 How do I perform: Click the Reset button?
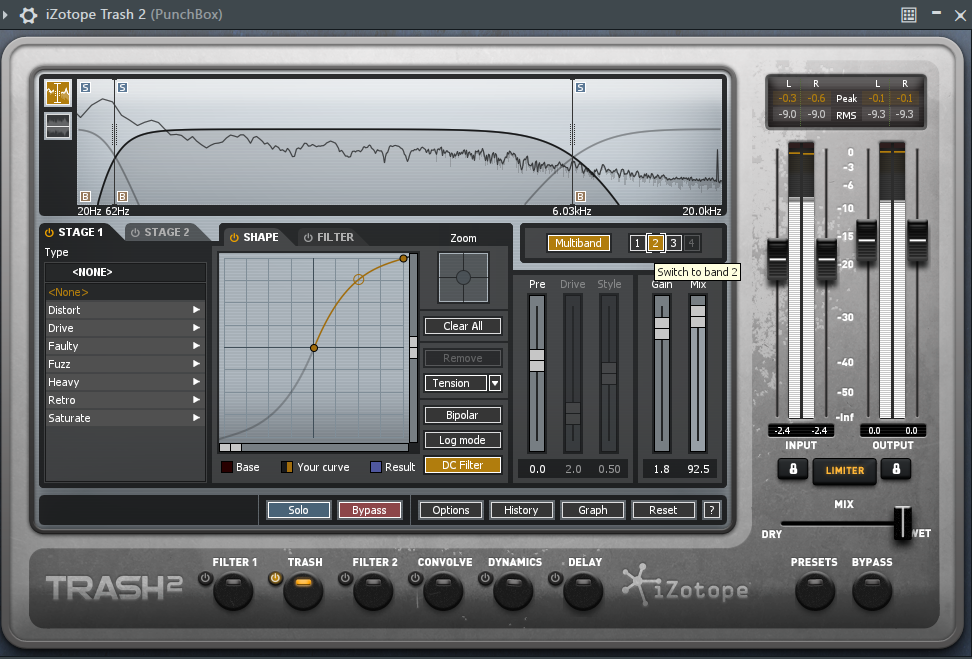[663, 510]
